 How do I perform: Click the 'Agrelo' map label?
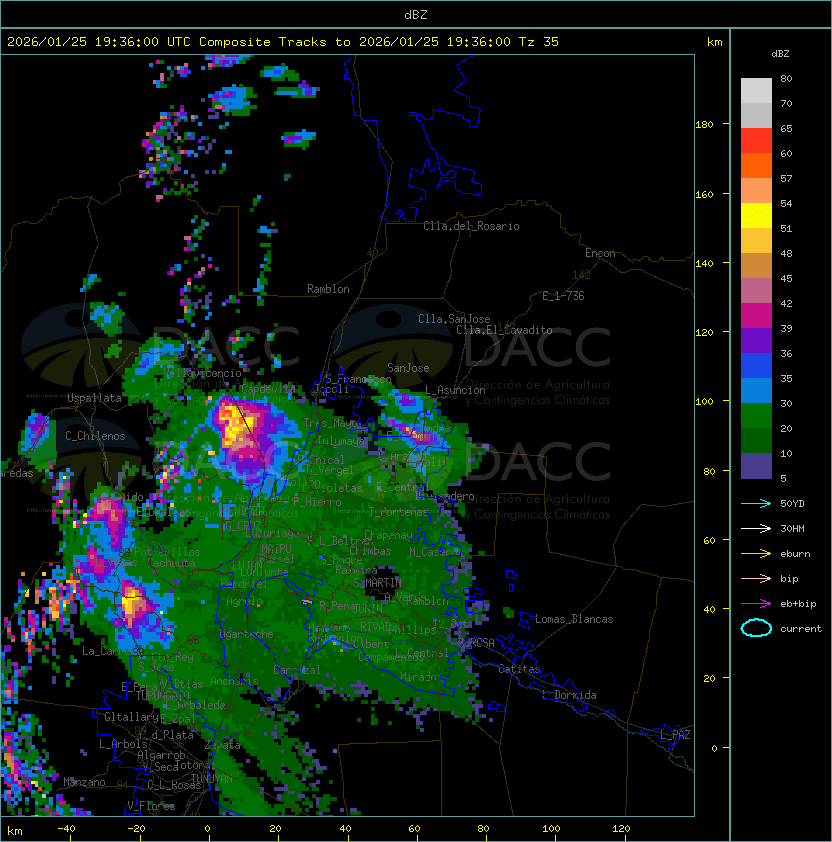244,601
